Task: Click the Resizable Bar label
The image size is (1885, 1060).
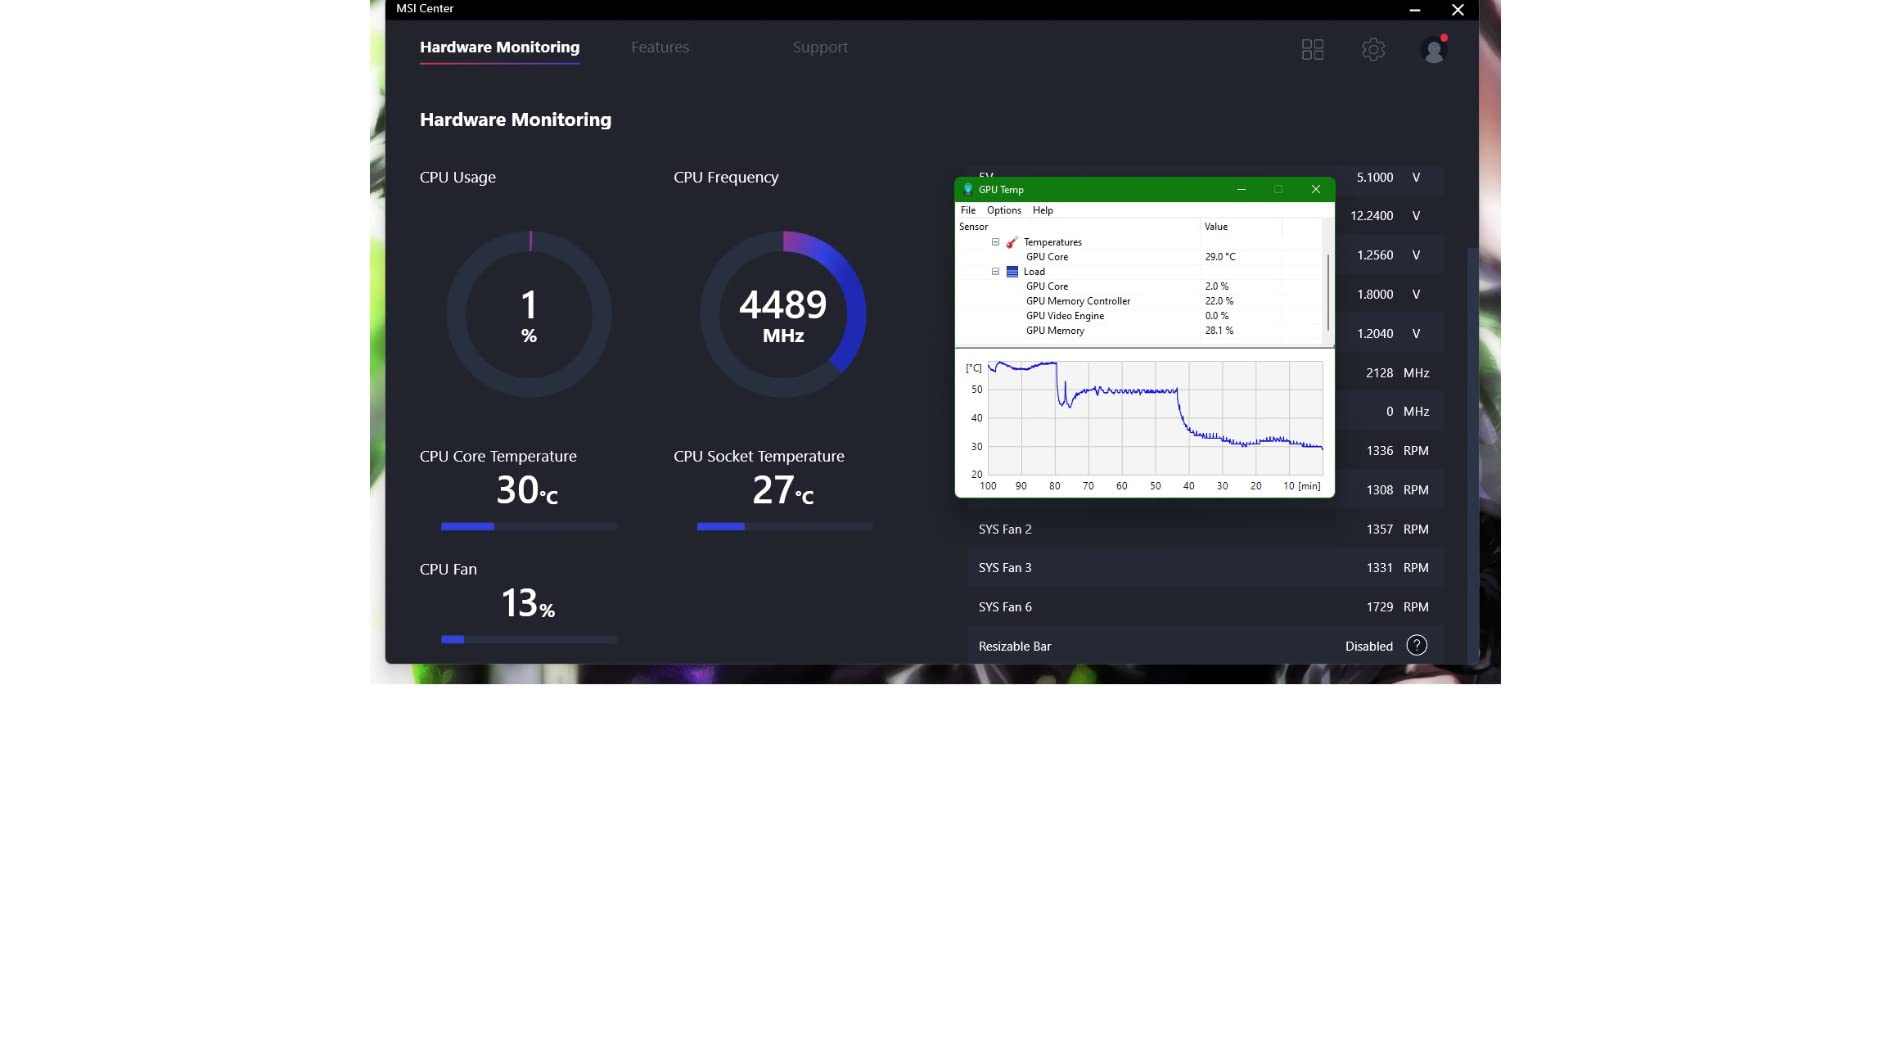Action: click(x=1015, y=646)
